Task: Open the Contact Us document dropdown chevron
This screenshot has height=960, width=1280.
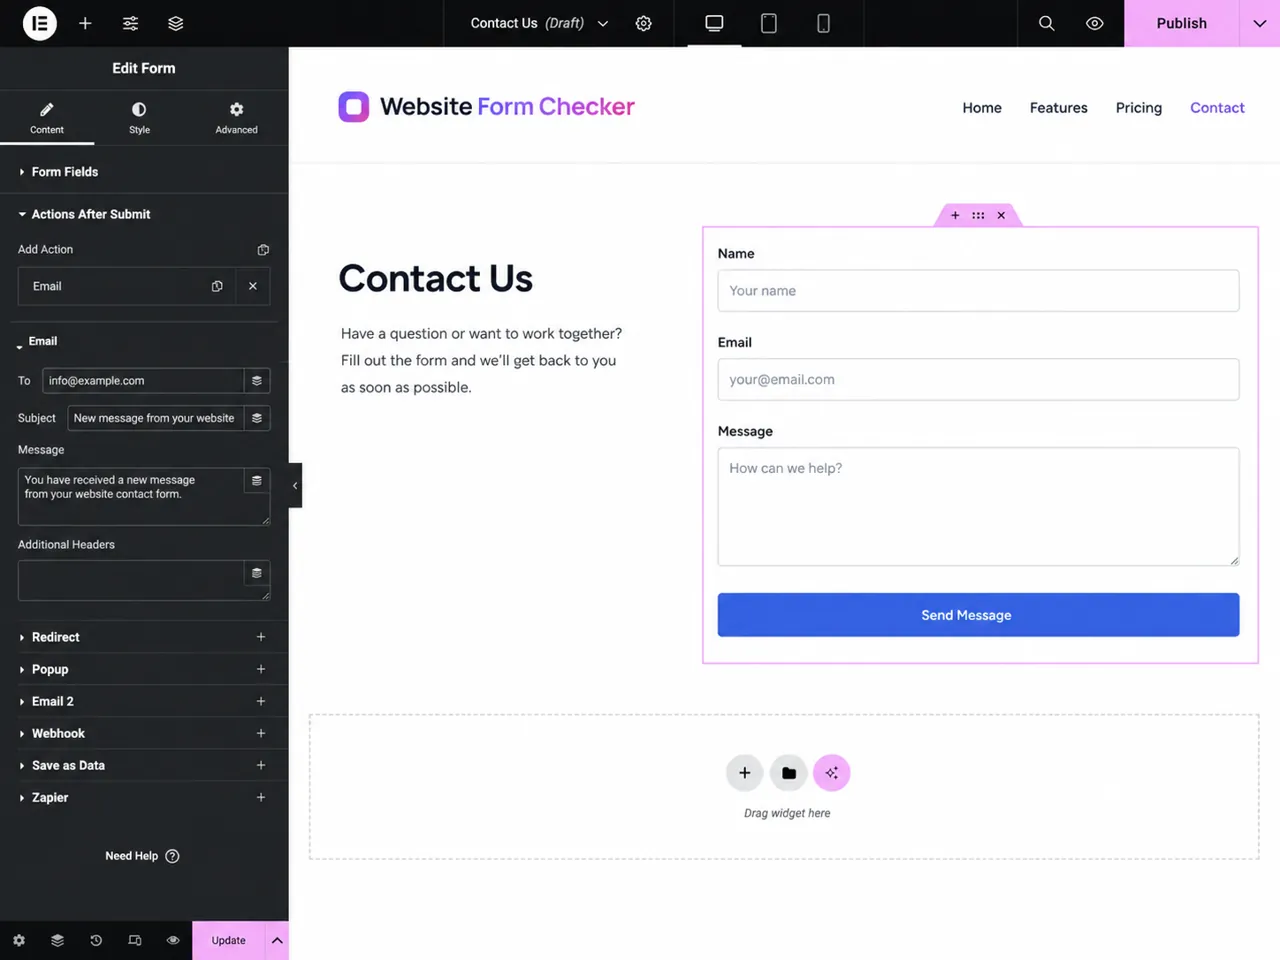Action: point(603,23)
